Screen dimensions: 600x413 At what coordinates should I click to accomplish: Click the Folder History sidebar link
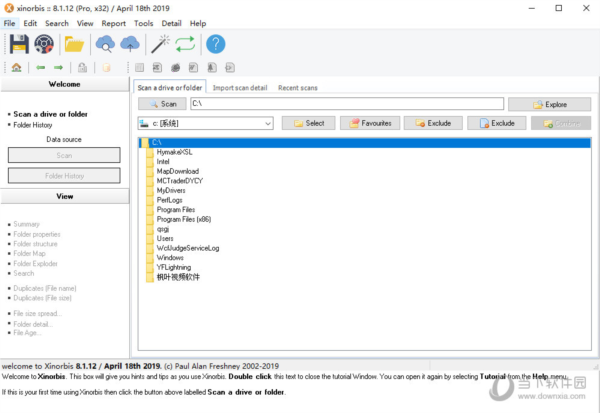pos(33,125)
